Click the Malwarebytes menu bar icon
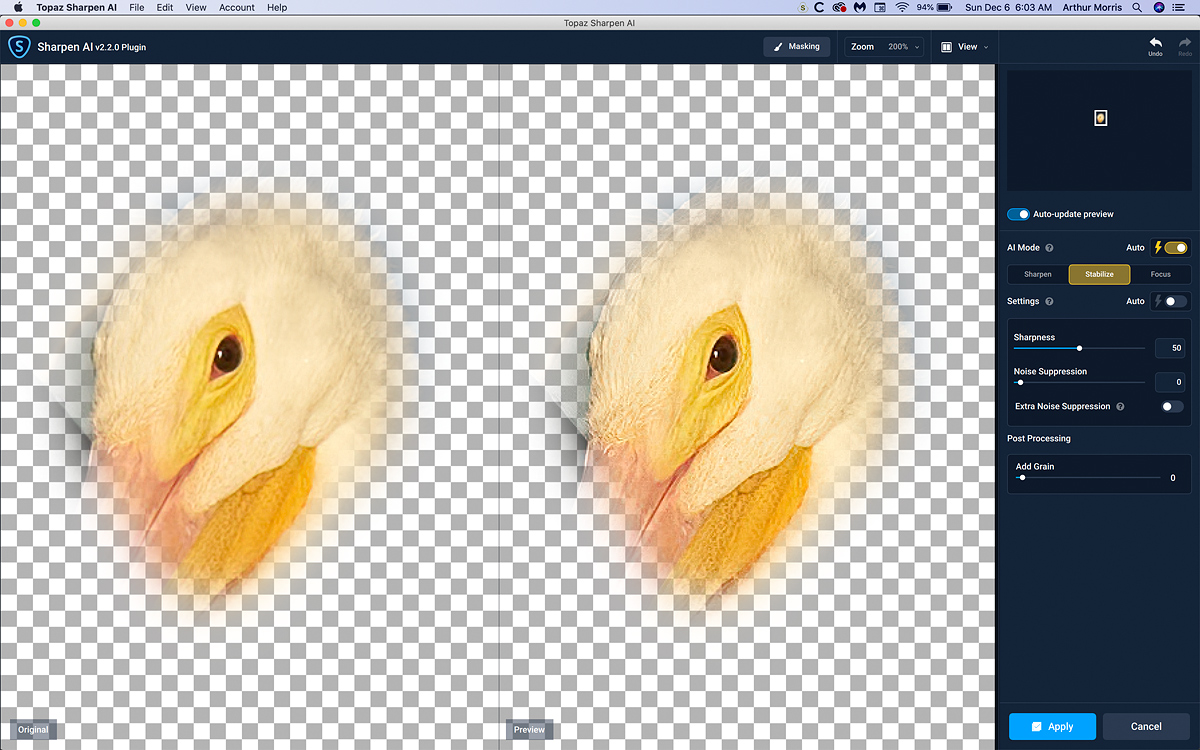This screenshot has width=1200, height=750. 859,7
